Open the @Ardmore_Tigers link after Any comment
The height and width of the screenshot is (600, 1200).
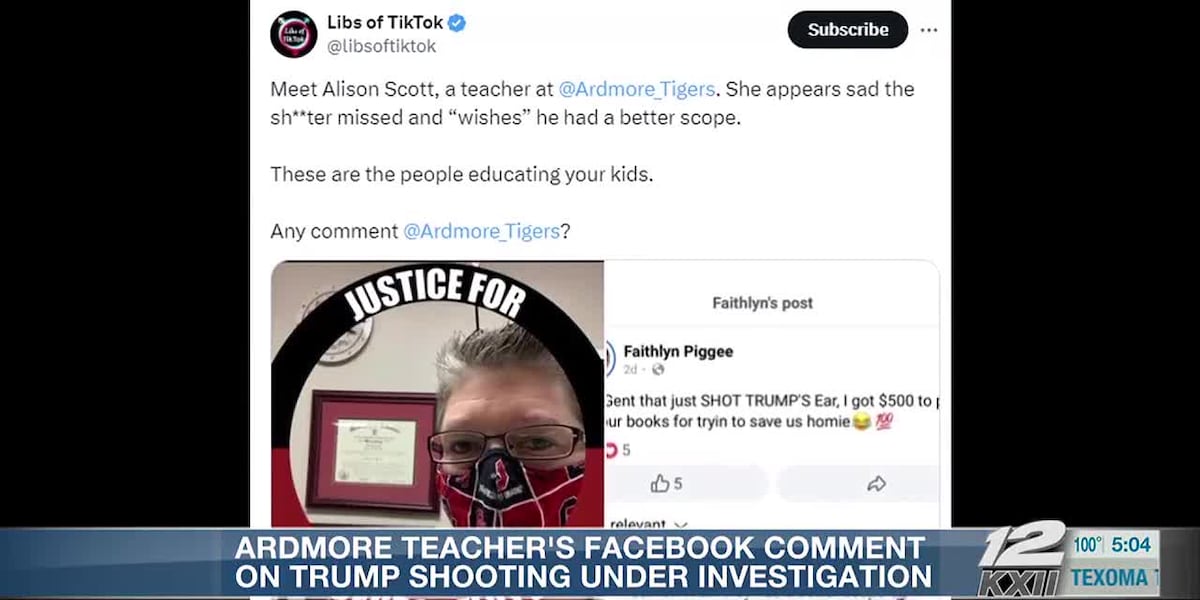coord(481,231)
